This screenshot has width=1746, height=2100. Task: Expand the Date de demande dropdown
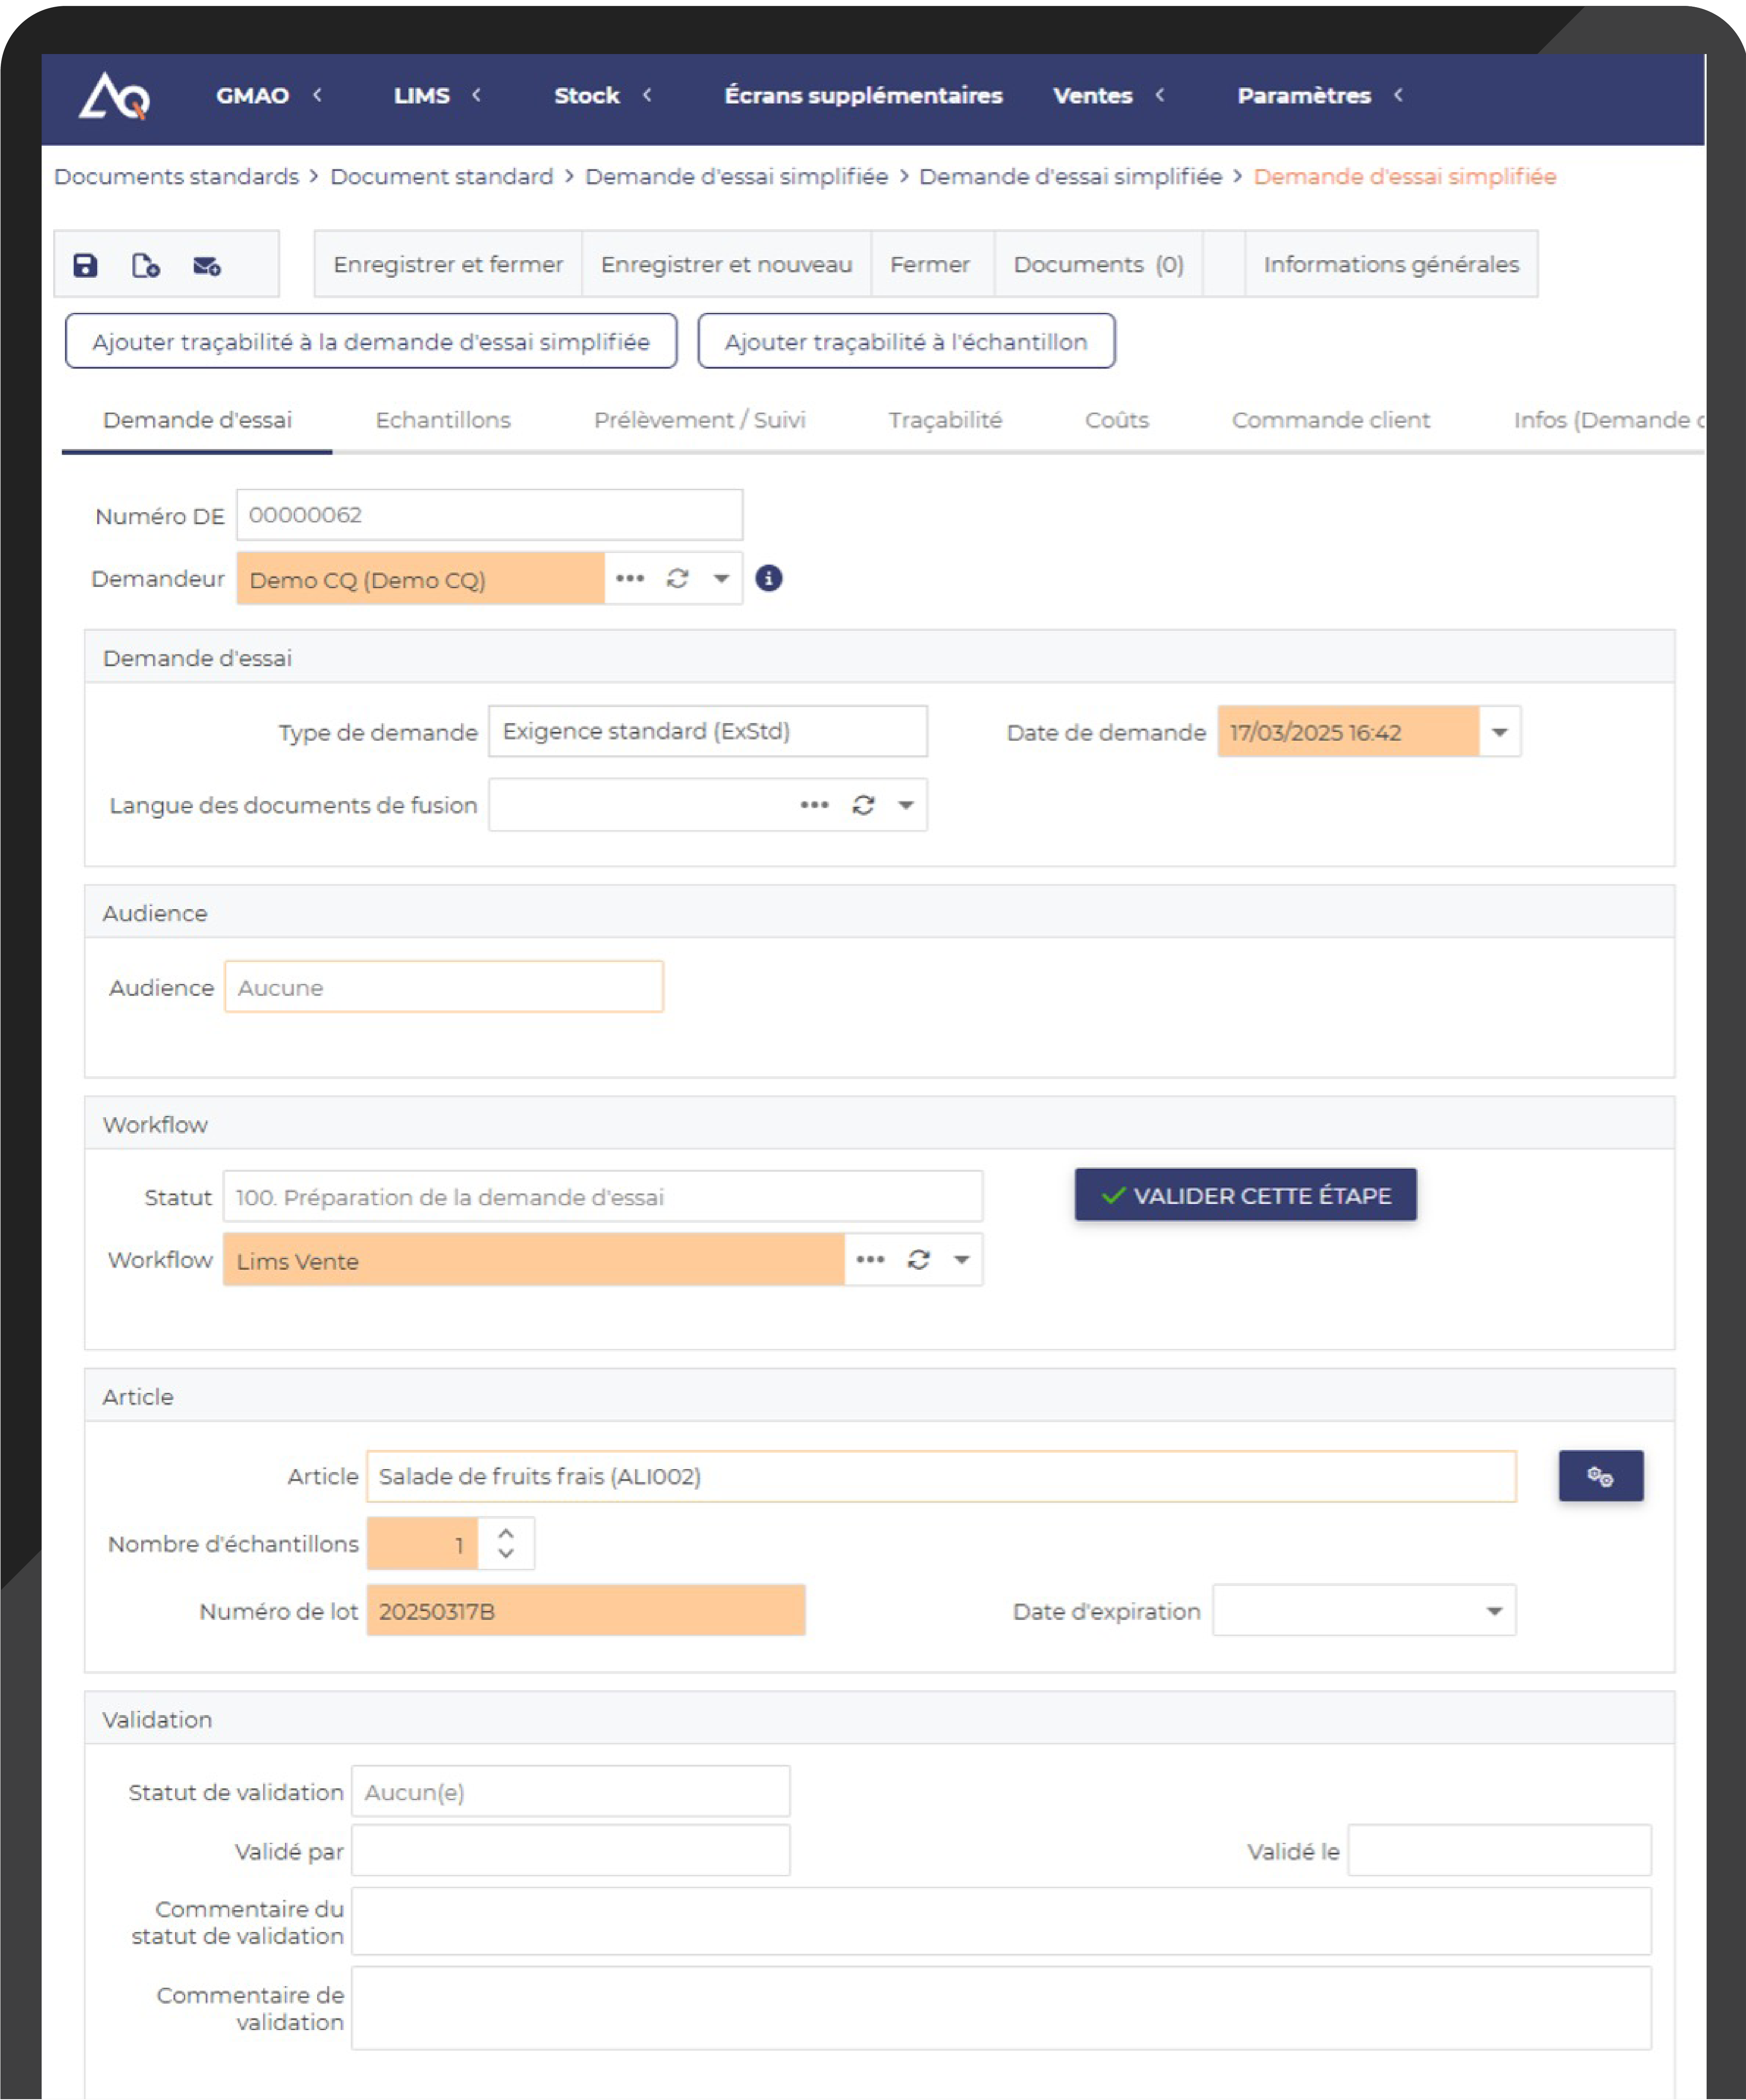click(x=1499, y=732)
